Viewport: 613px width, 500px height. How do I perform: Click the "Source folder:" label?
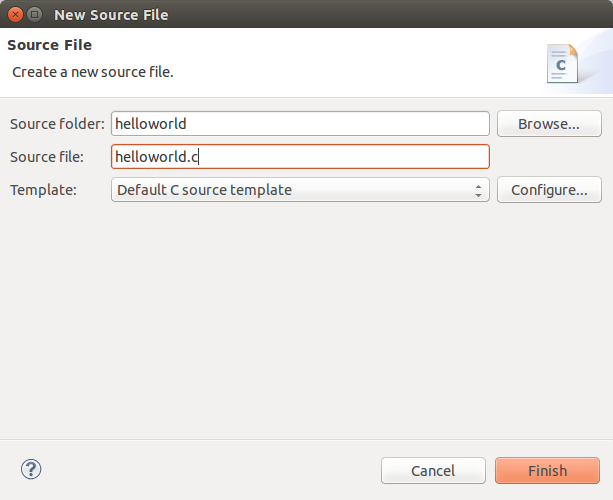[x=57, y=124]
